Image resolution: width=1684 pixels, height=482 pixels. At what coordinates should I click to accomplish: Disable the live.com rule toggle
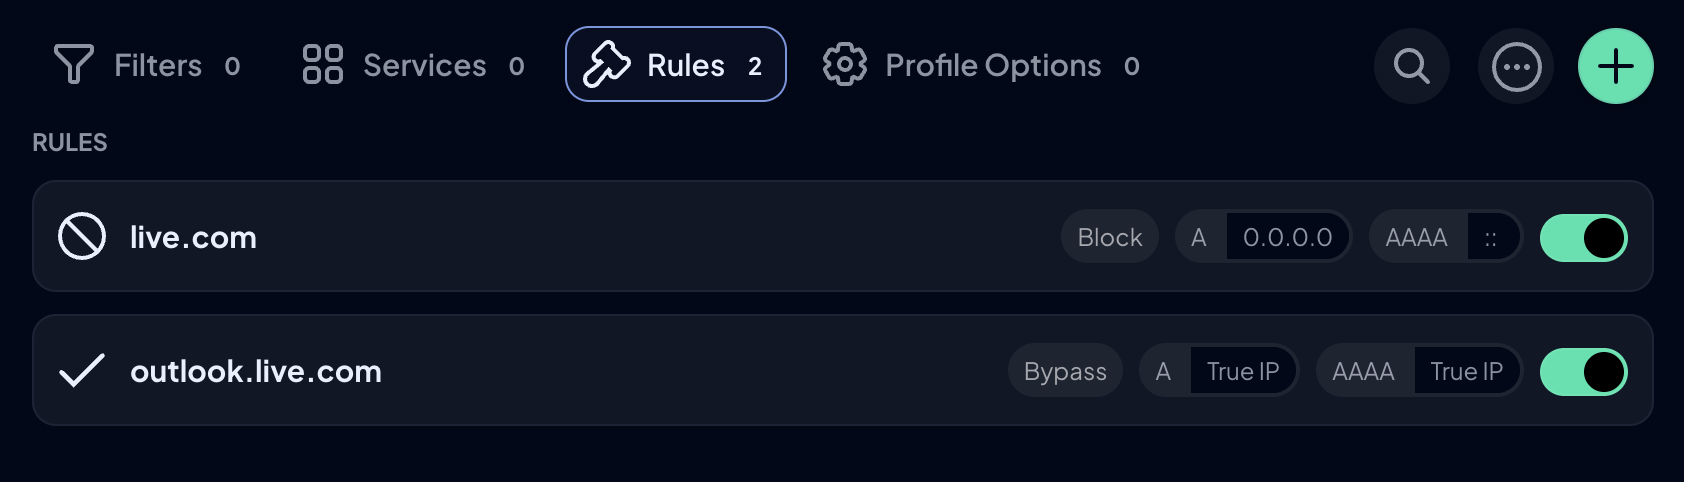coord(1584,238)
